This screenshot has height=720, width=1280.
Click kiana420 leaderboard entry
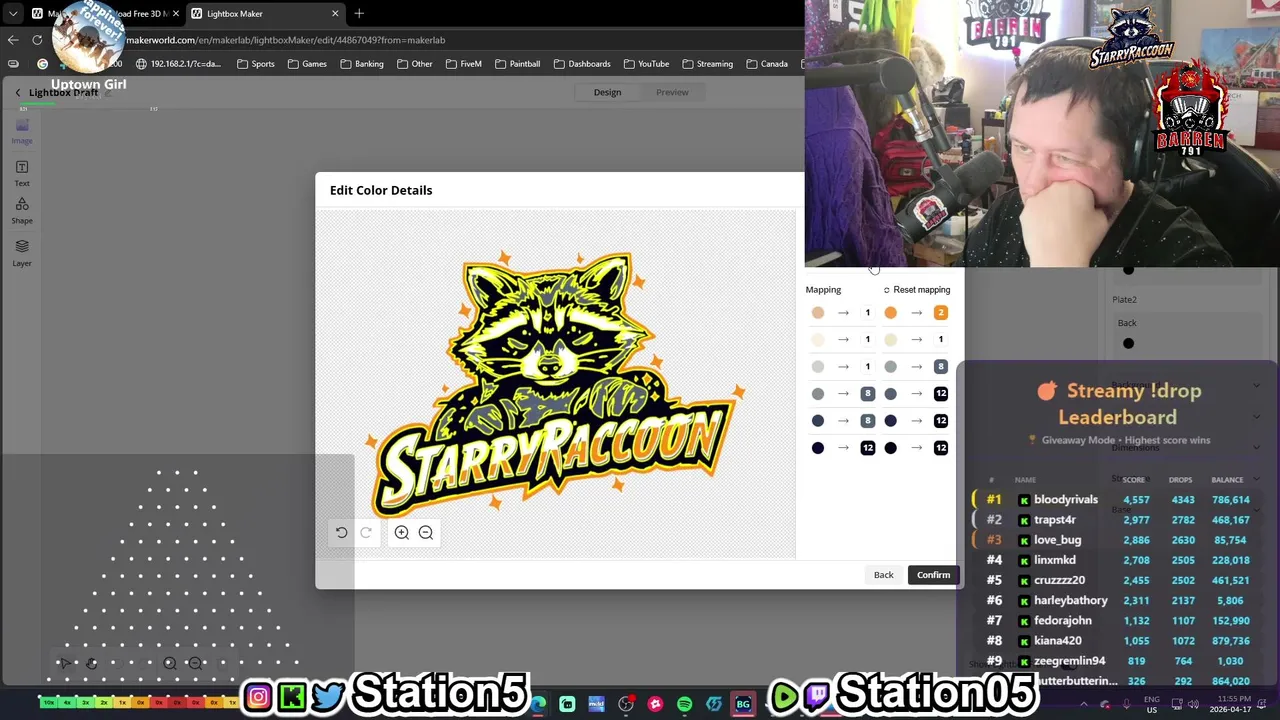(1058, 641)
